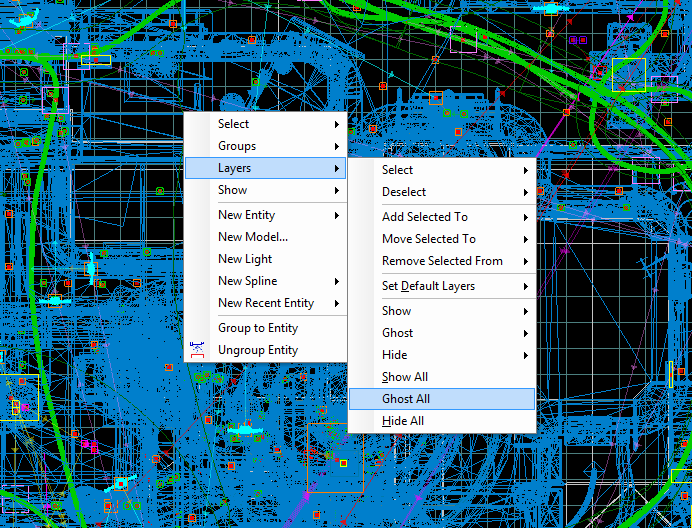The image size is (692, 528).
Task: Click Hide All layers
Action: [x=402, y=421]
